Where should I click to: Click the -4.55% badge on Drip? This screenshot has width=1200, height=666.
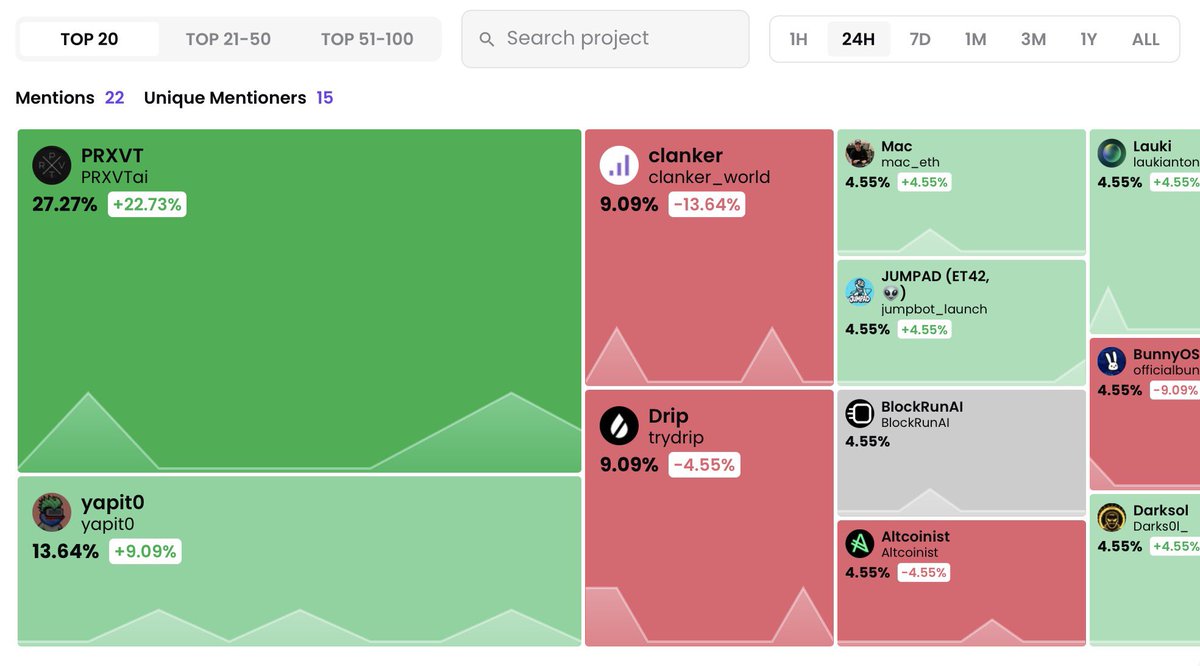[x=703, y=464]
